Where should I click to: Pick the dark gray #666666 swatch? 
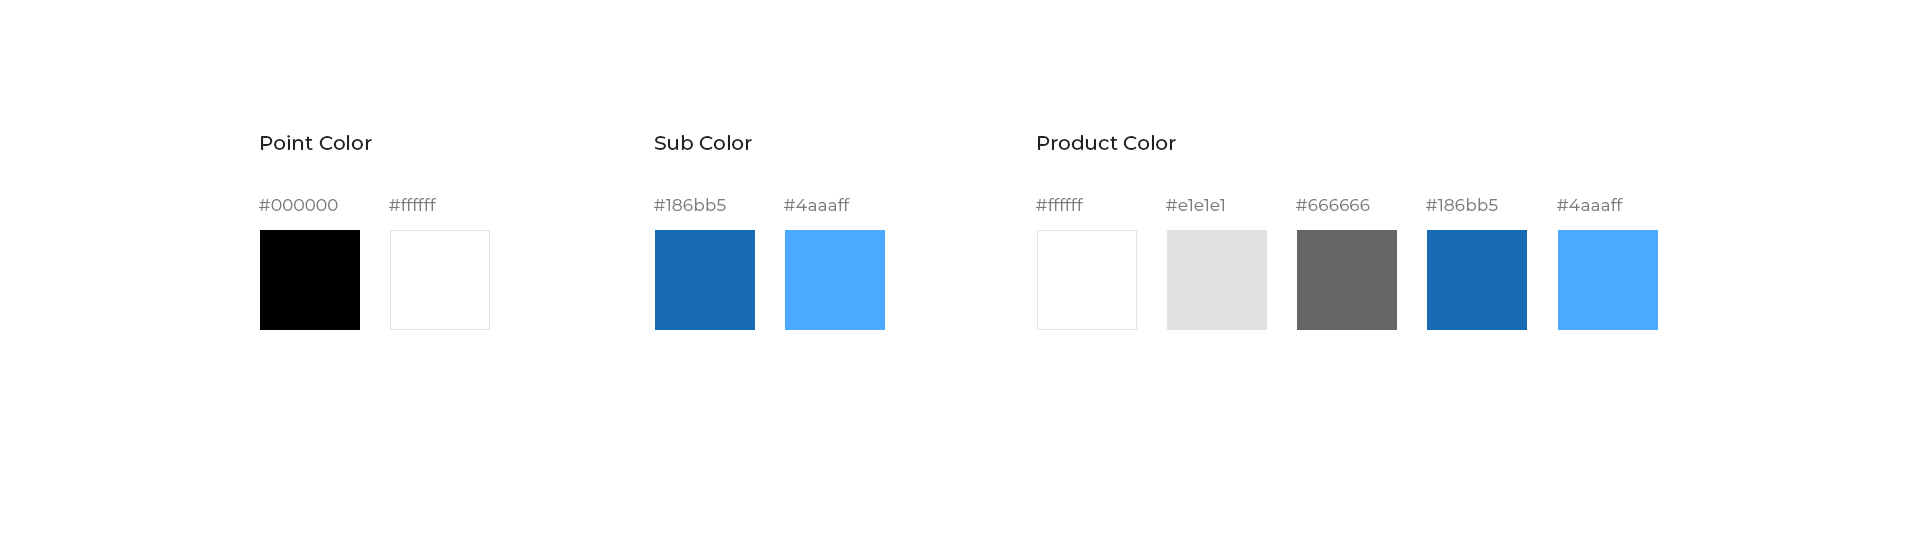1347,280
